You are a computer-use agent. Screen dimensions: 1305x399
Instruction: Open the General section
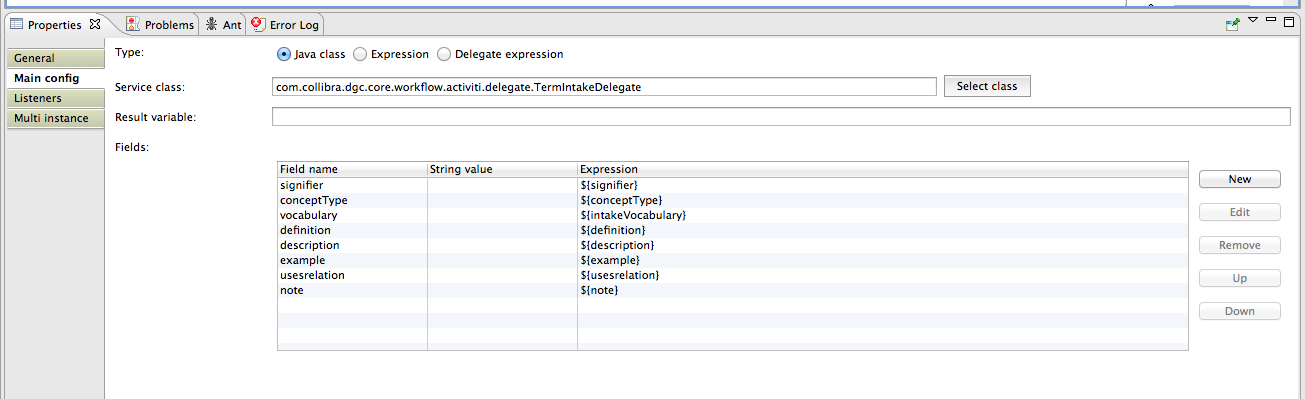coord(55,58)
